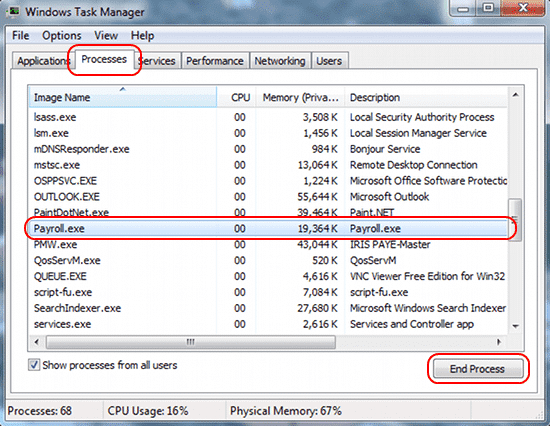Click the horizontal scrollbar thumb
The image size is (550, 426).
click(190, 342)
